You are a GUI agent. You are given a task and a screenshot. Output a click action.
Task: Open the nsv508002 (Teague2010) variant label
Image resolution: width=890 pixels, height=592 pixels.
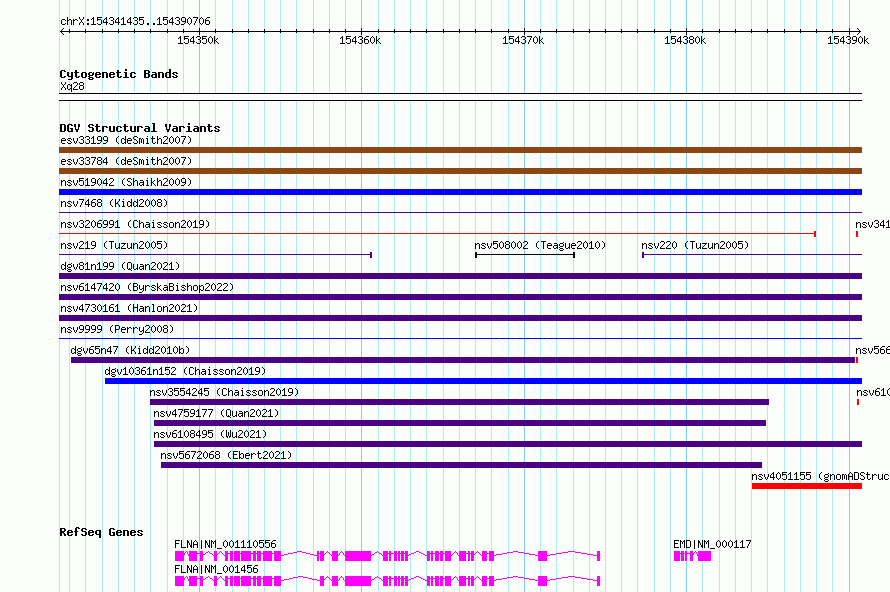[x=540, y=245]
